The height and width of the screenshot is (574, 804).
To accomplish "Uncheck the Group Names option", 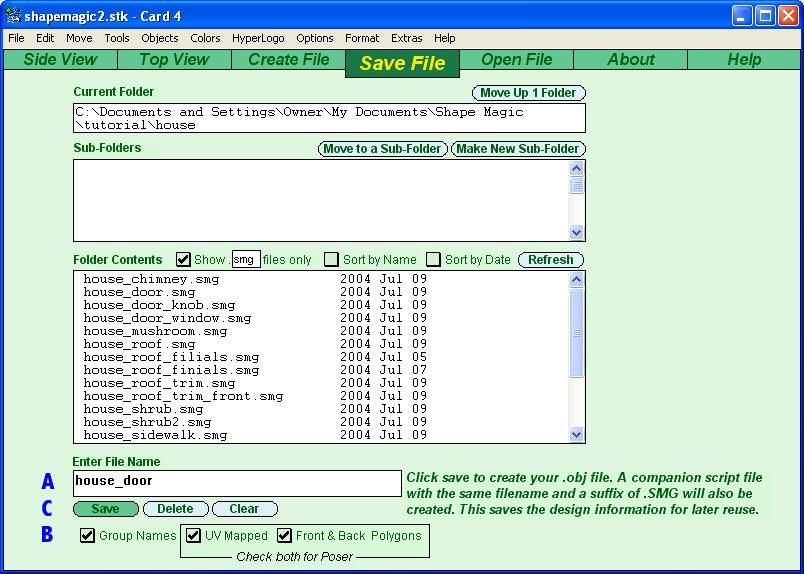I will (88, 536).
